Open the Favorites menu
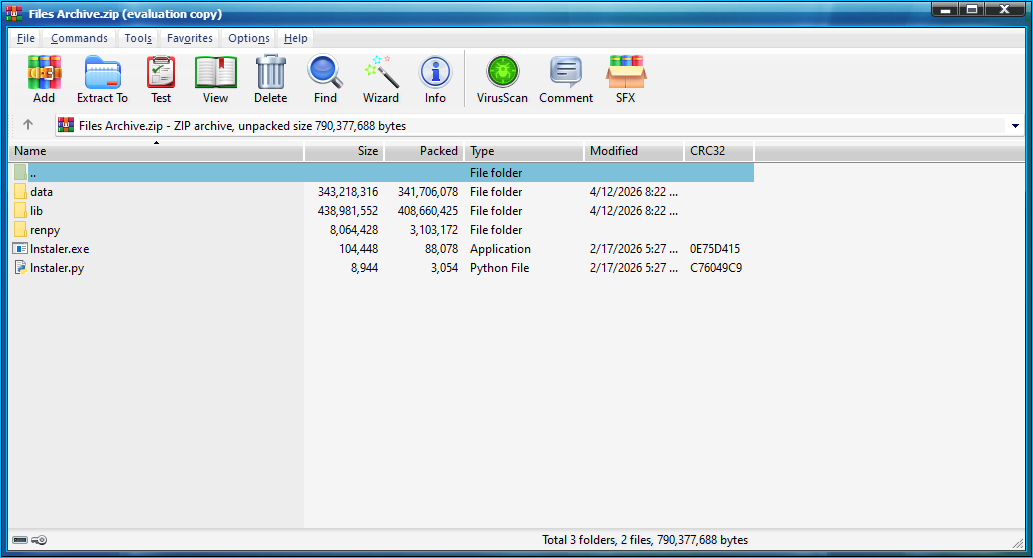This screenshot has height=558, width=1033. tap(190, 38)
